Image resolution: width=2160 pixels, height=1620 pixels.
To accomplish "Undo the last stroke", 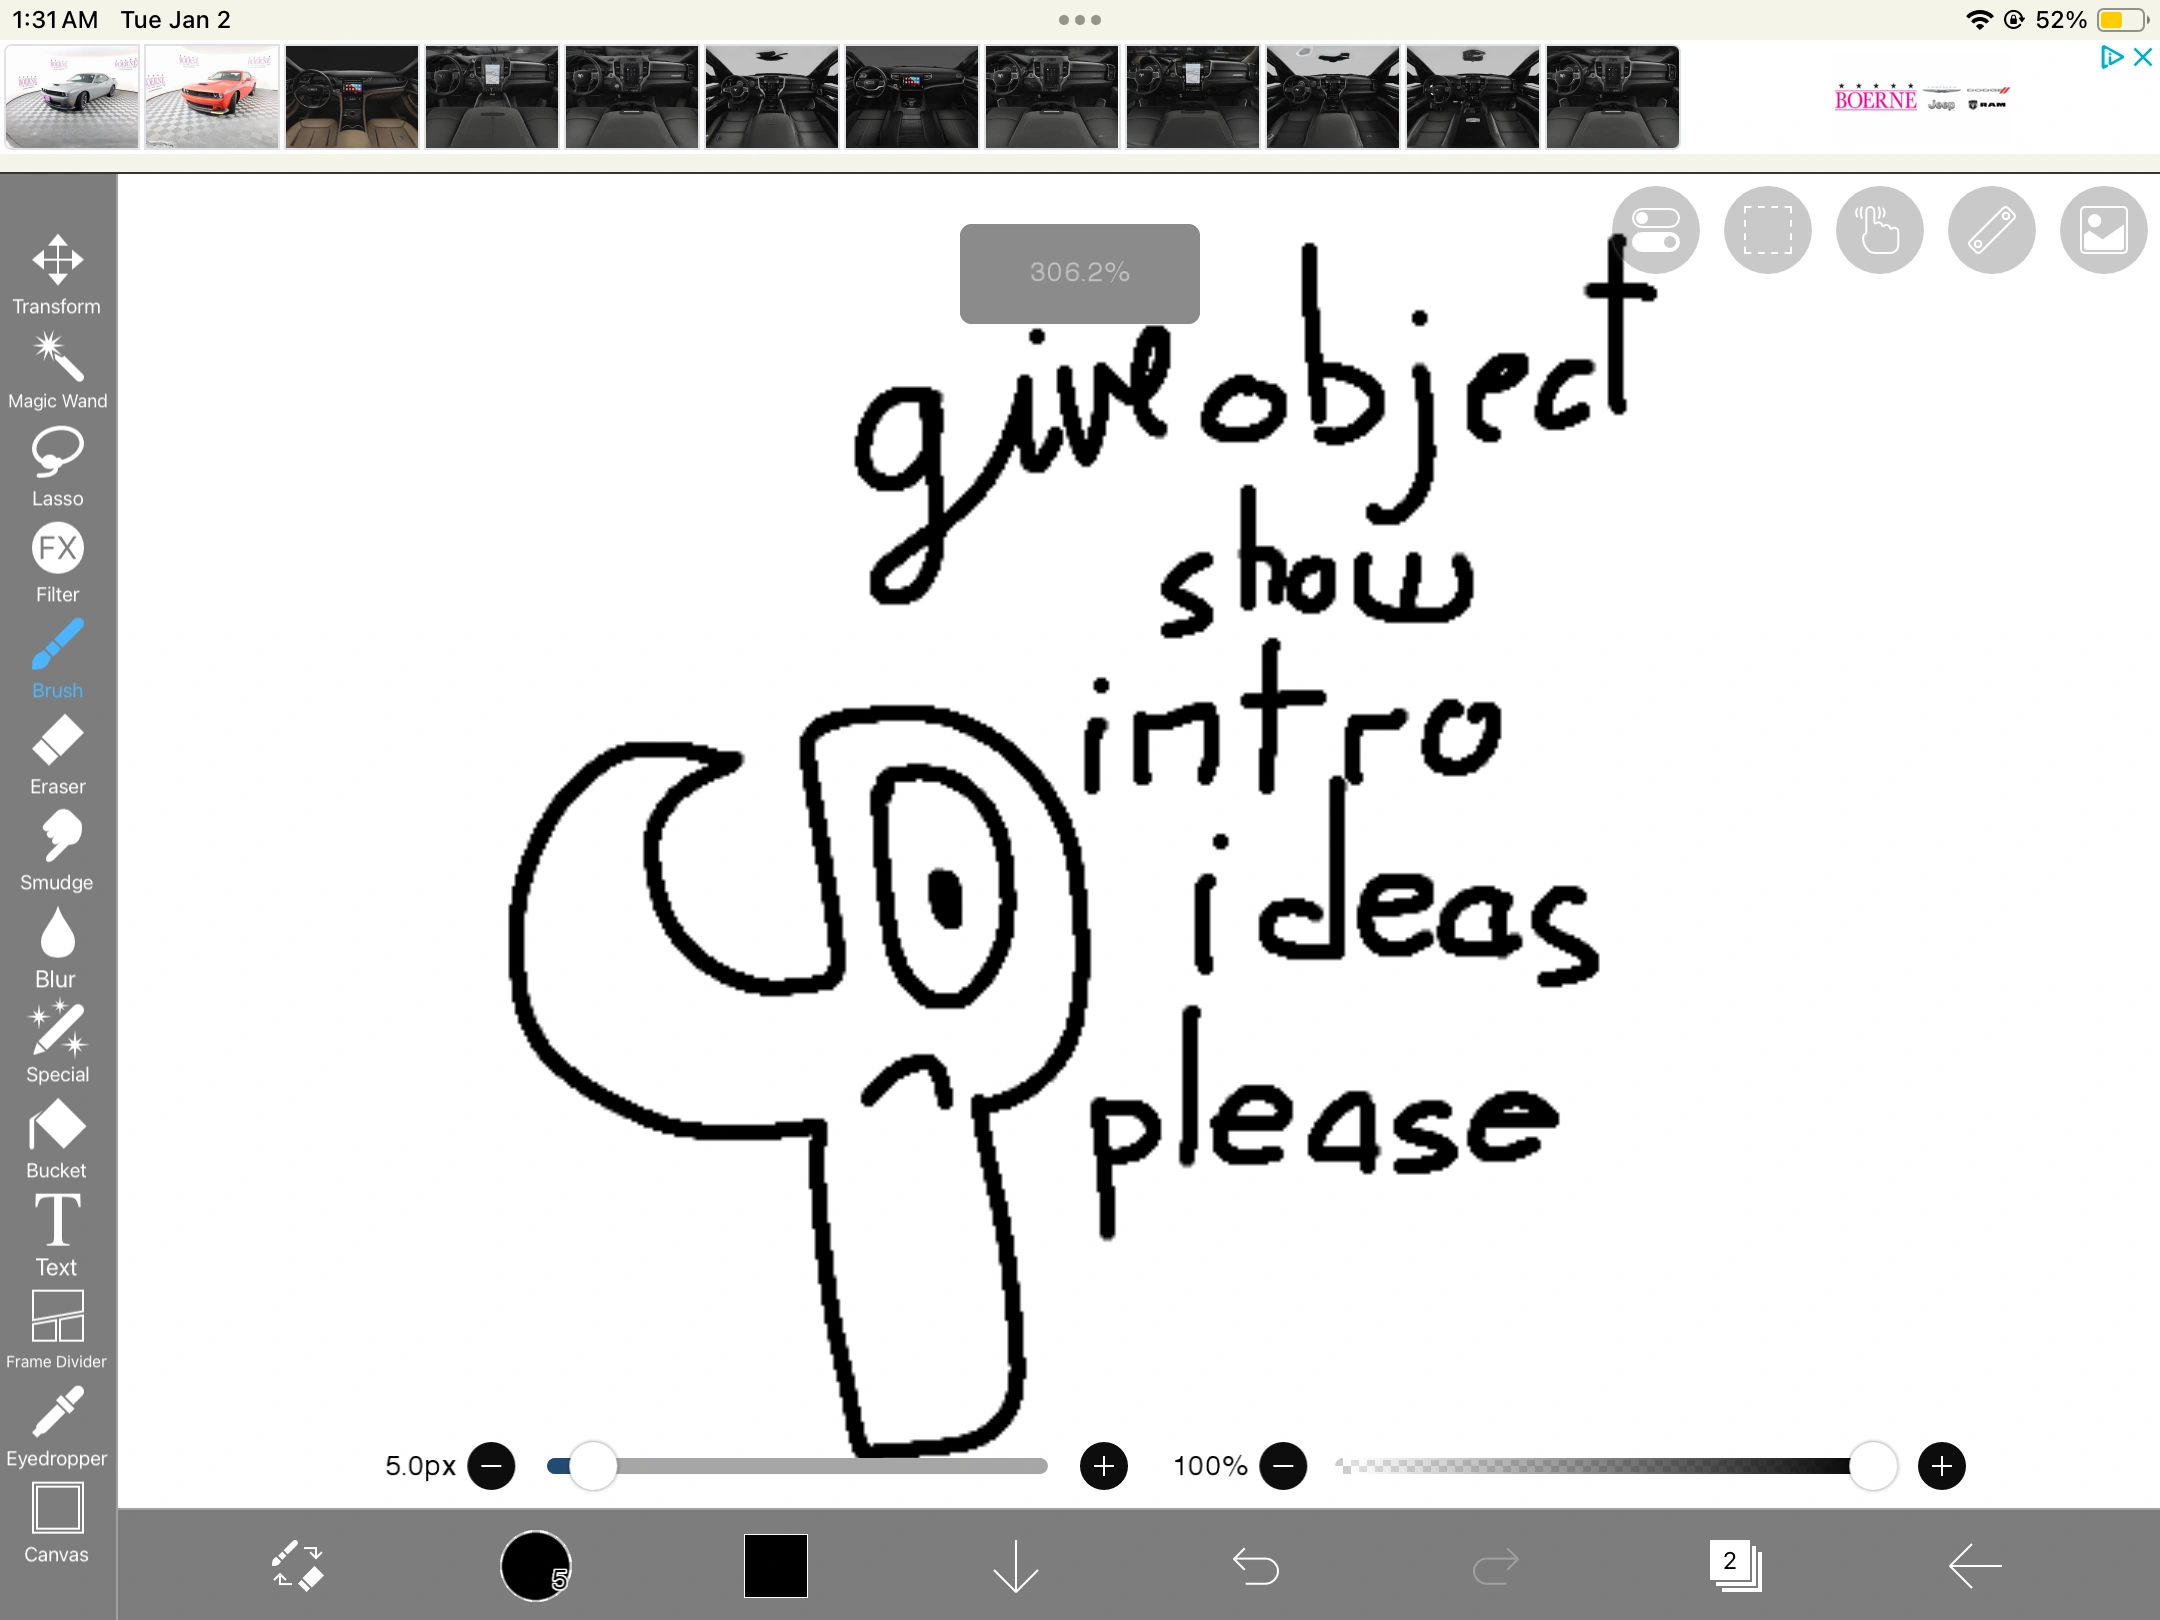I will 1255,1565.
